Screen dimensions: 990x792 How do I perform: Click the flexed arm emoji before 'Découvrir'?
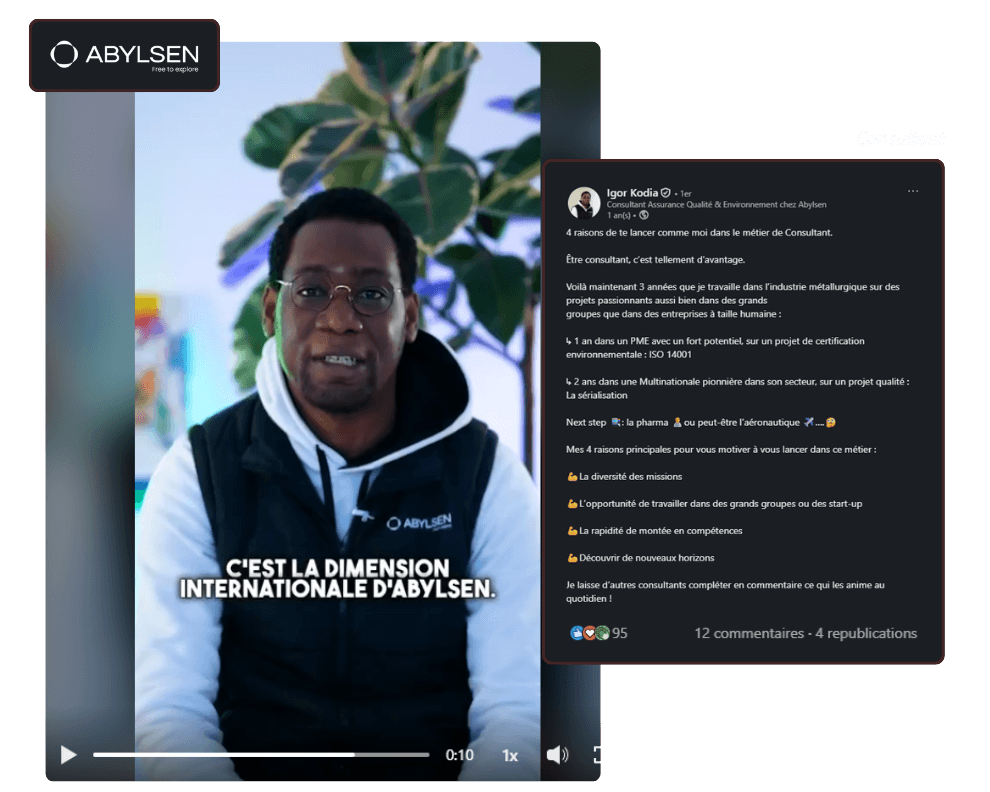coord(572,558)
